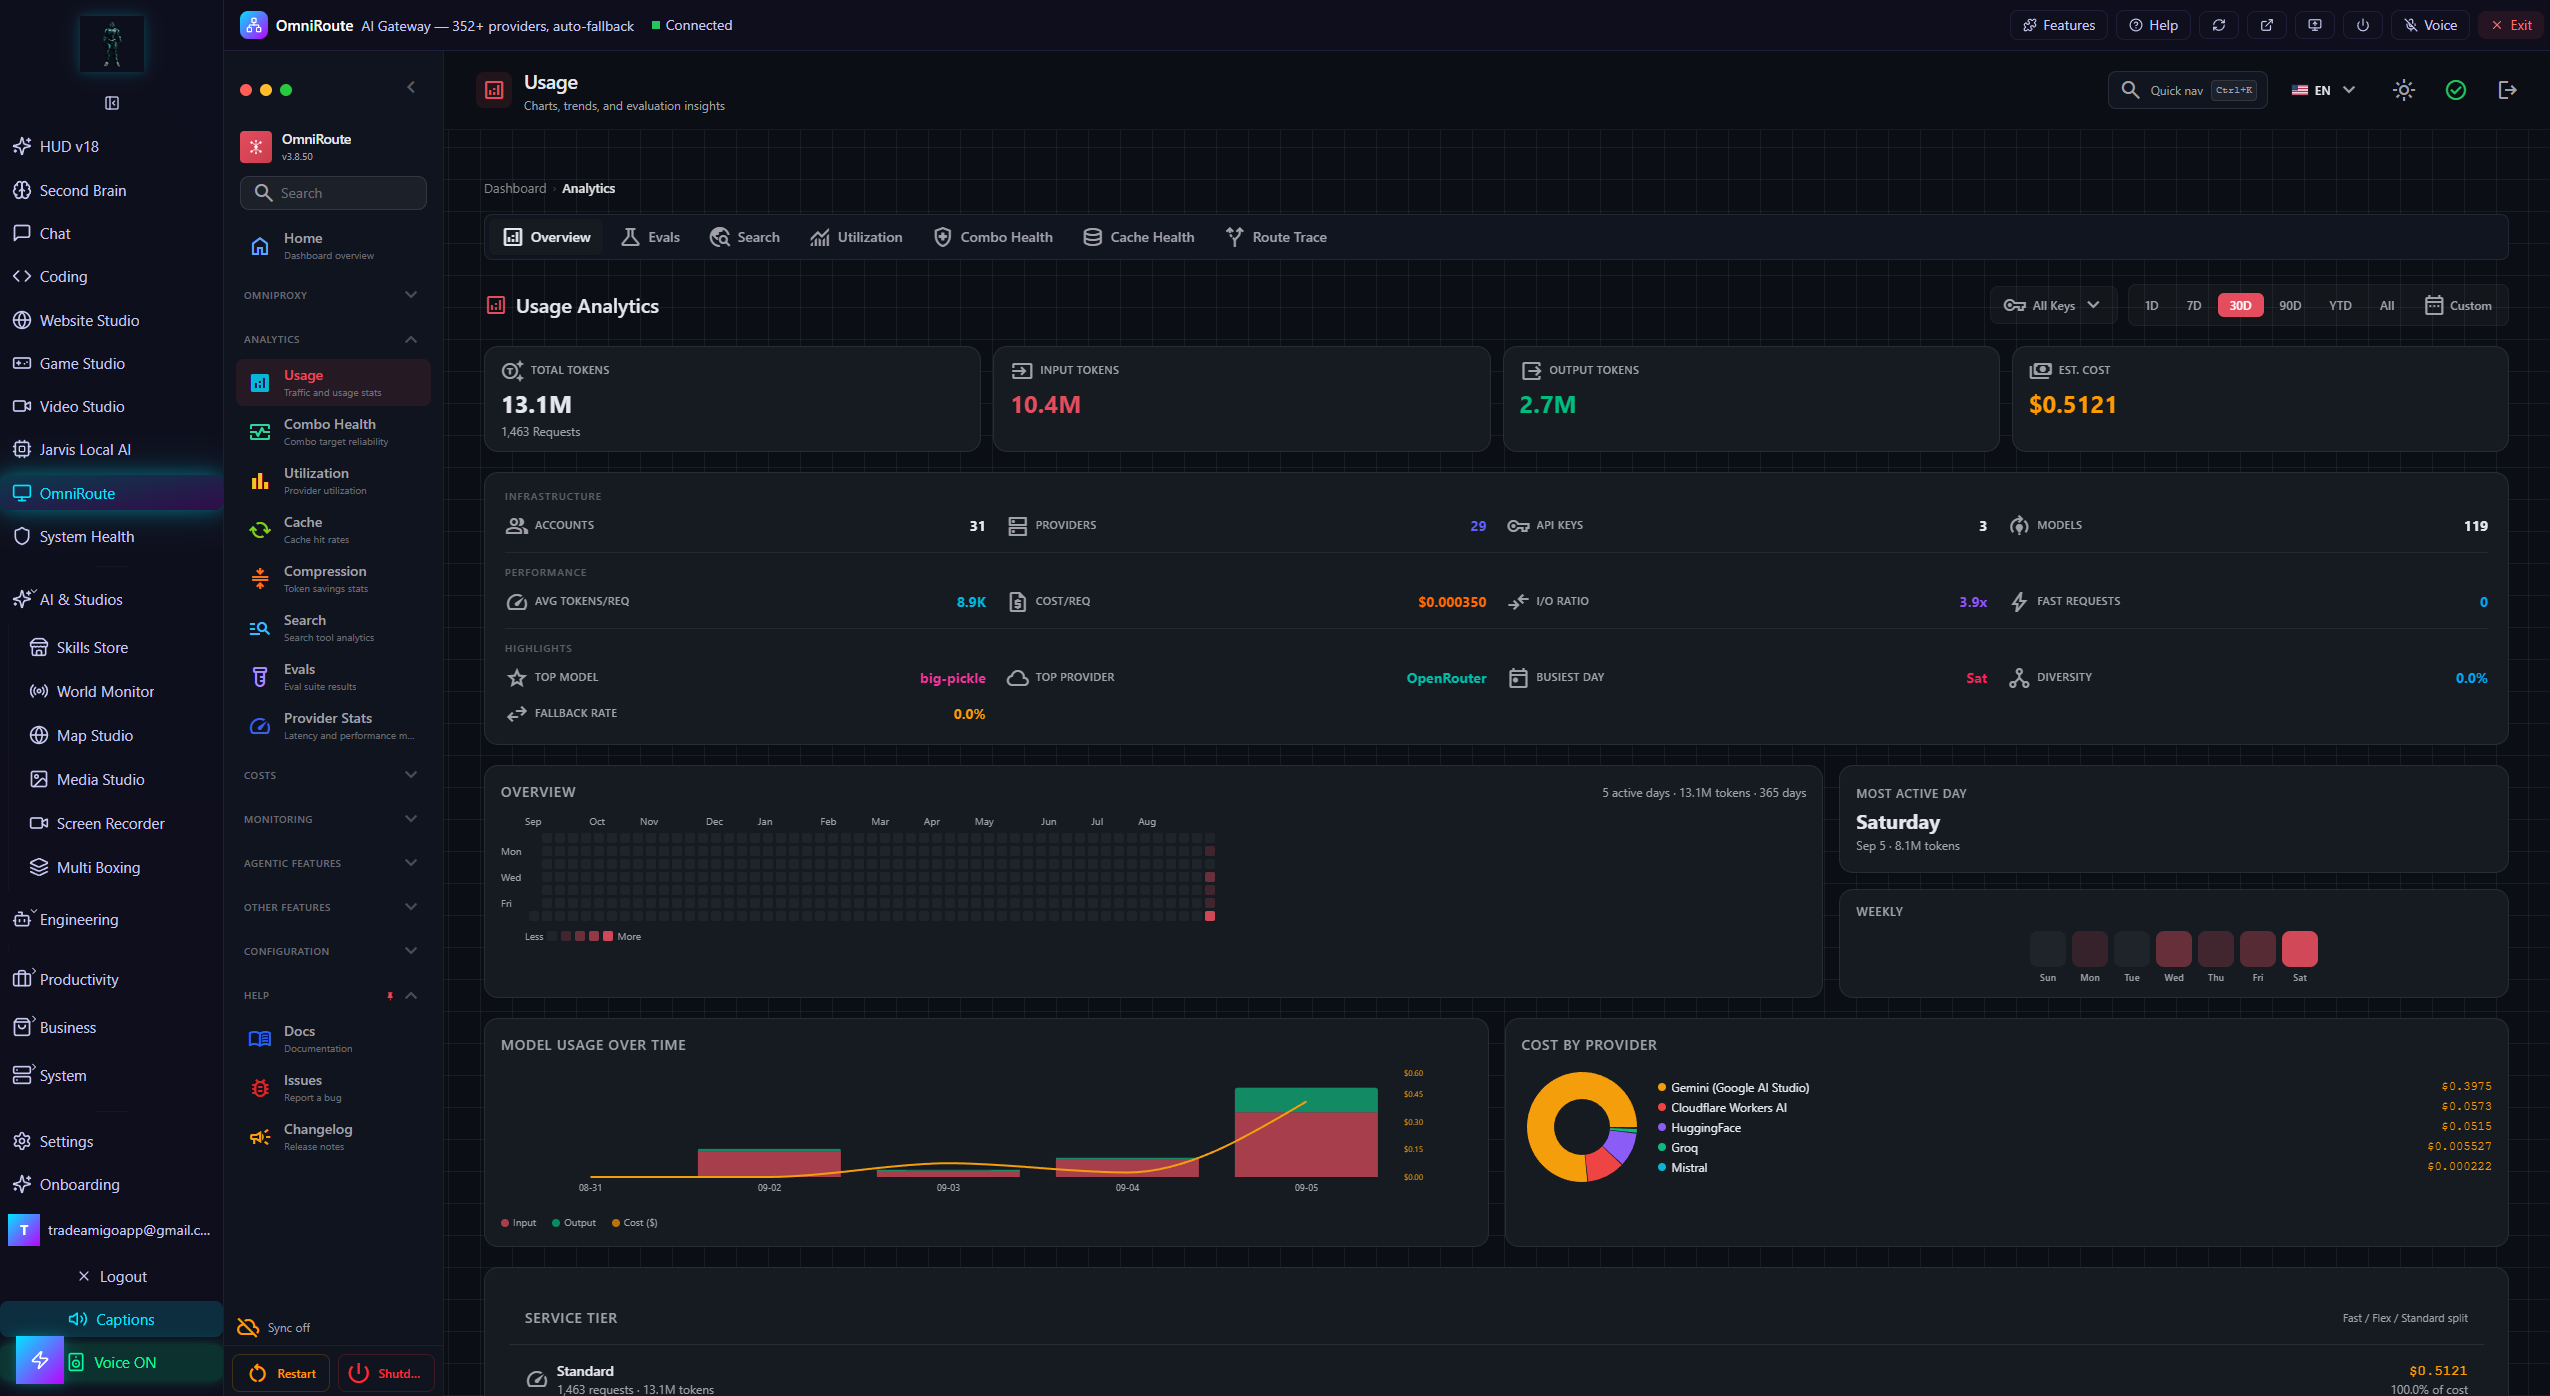The image size is (2550, 1396).
Task: Click the sidebar panel toggle icon under avatar
Action: pyautogui.click(x=112, y=103)
